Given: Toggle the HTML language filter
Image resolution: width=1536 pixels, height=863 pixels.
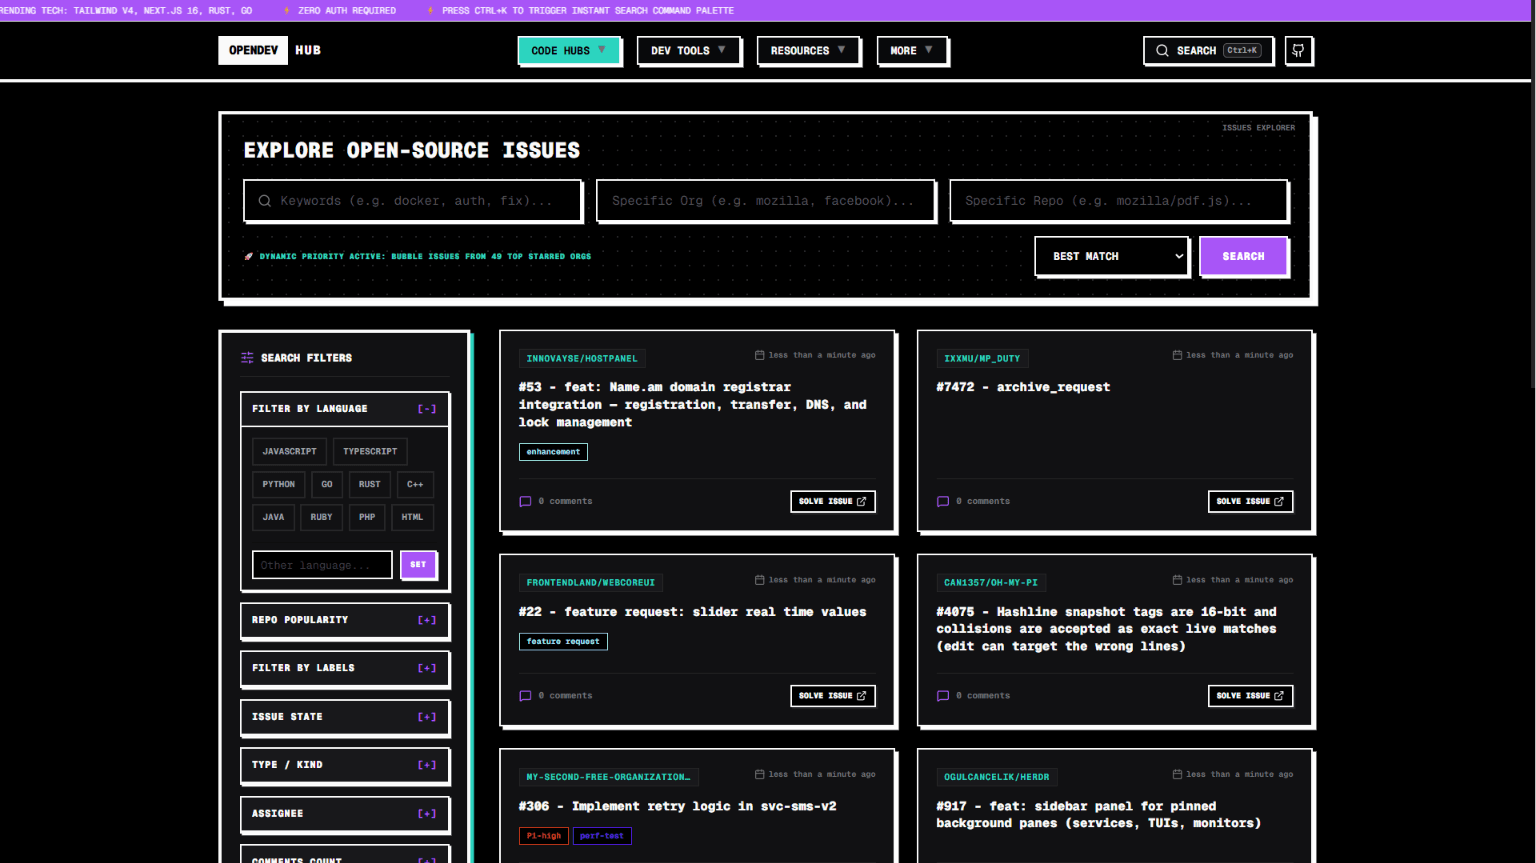Looking at the screenshot, I should pos(412,518).
